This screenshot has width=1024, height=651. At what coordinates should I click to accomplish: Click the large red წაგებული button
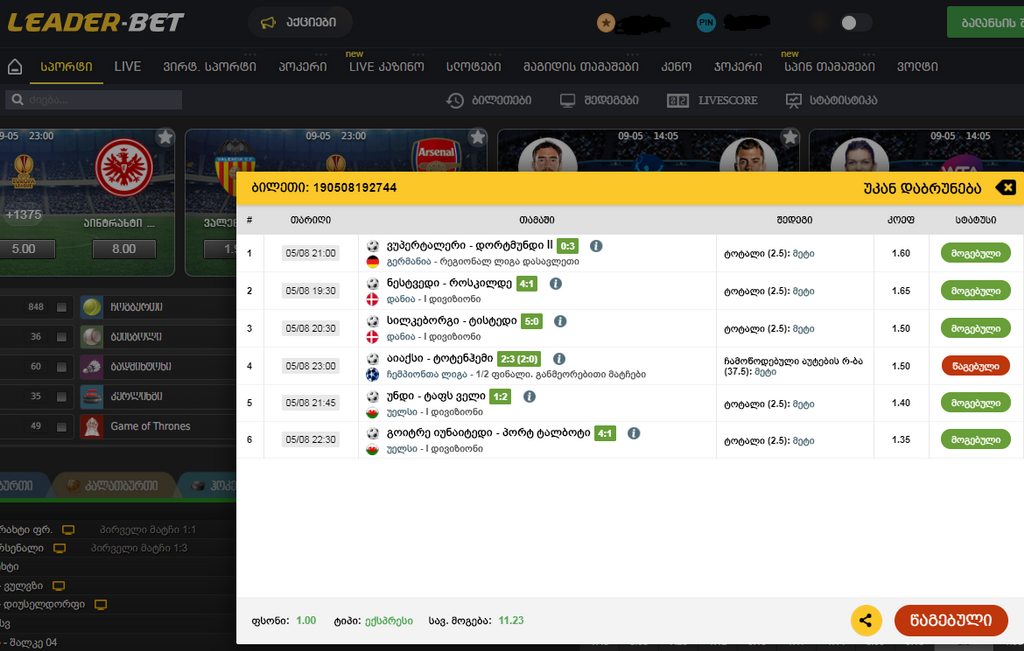click(951, 620)
